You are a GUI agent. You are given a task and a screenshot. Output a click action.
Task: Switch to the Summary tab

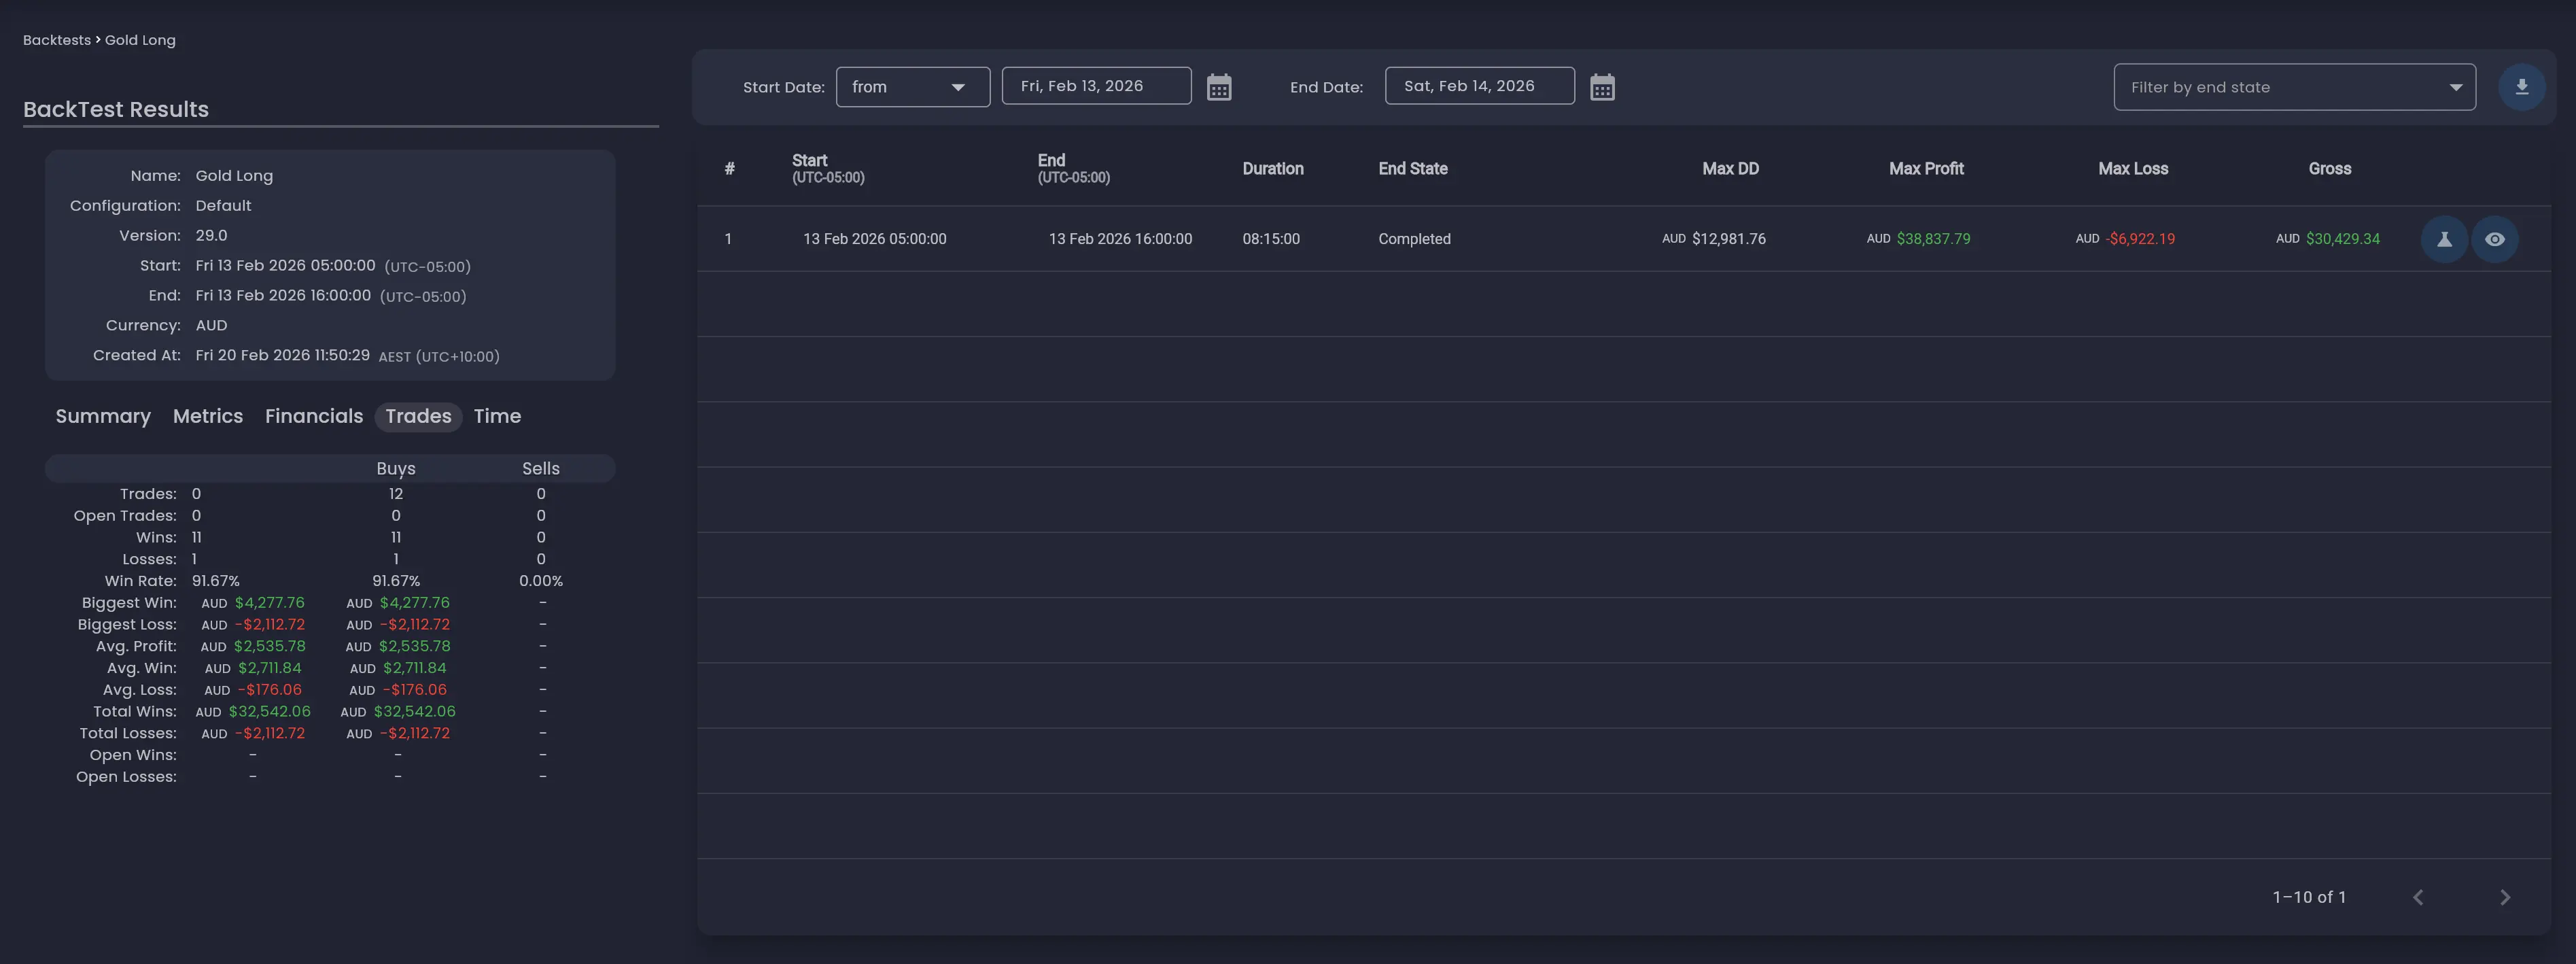pos(103,416)
